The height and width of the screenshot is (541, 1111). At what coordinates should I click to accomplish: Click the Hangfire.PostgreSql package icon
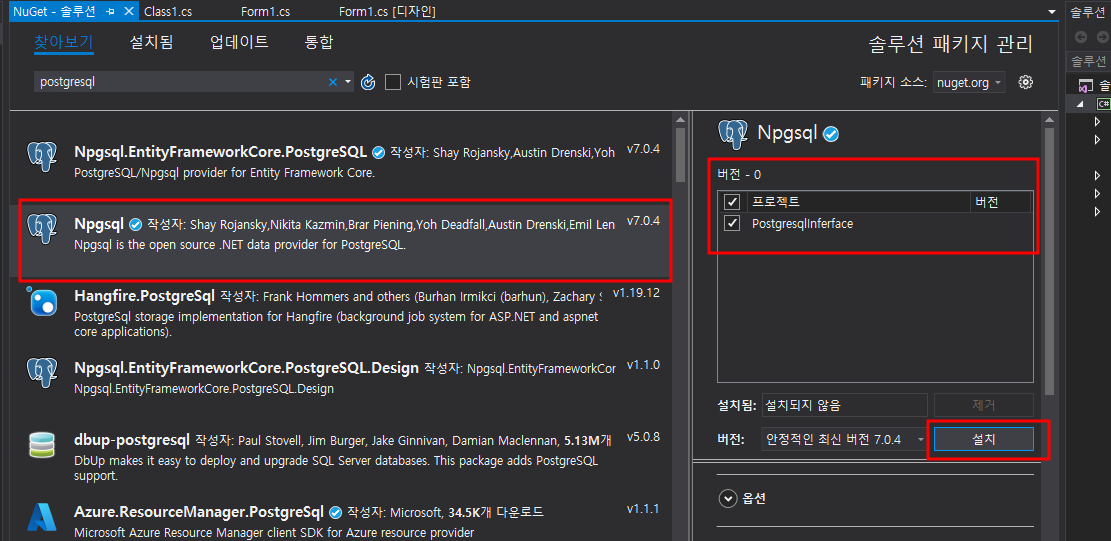[42, 302]
